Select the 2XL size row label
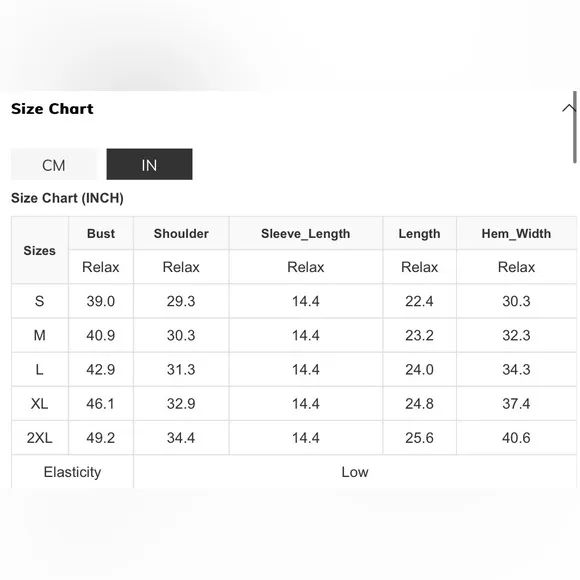The width and height of the screenshot is (580, 580). click(40, 438)
